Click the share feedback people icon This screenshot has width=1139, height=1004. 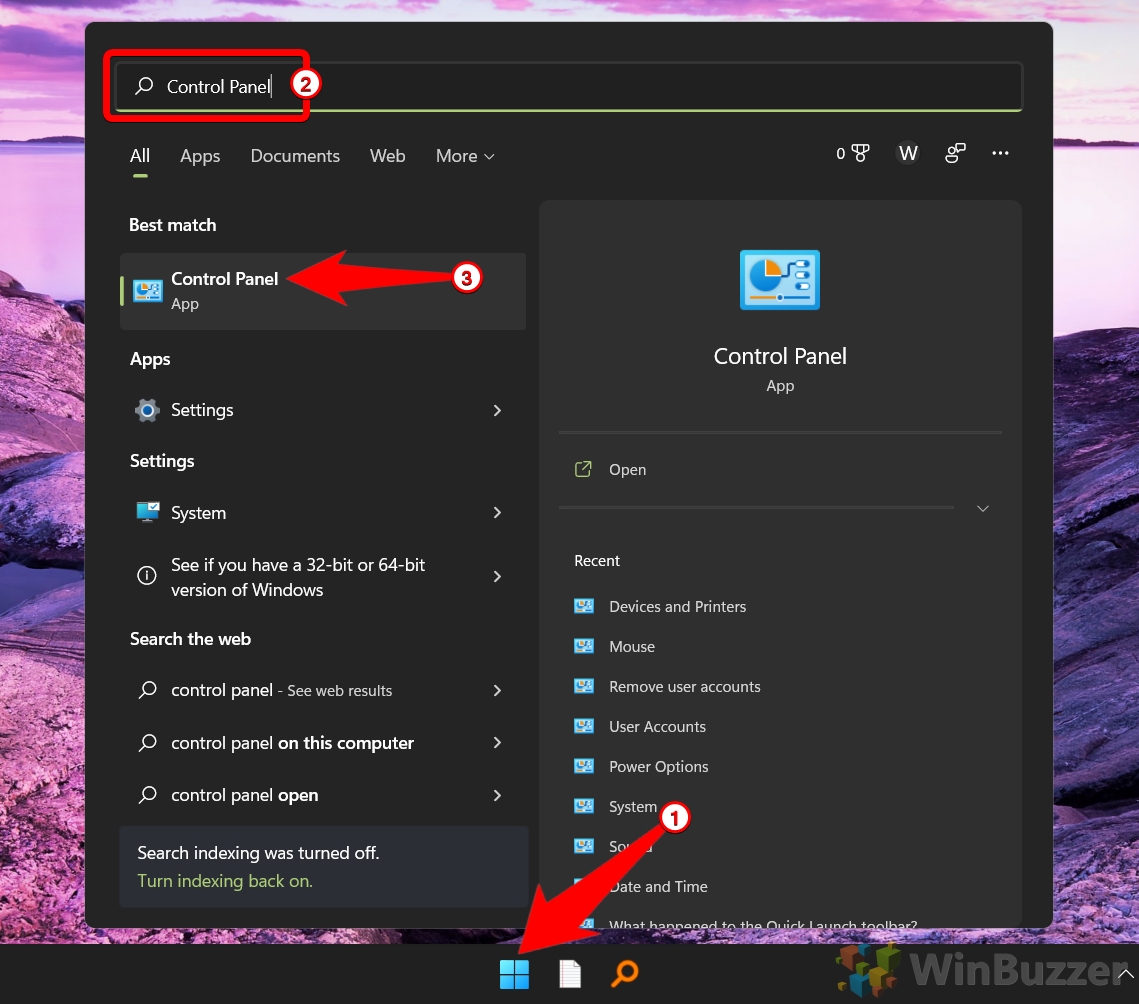[955, 153]
